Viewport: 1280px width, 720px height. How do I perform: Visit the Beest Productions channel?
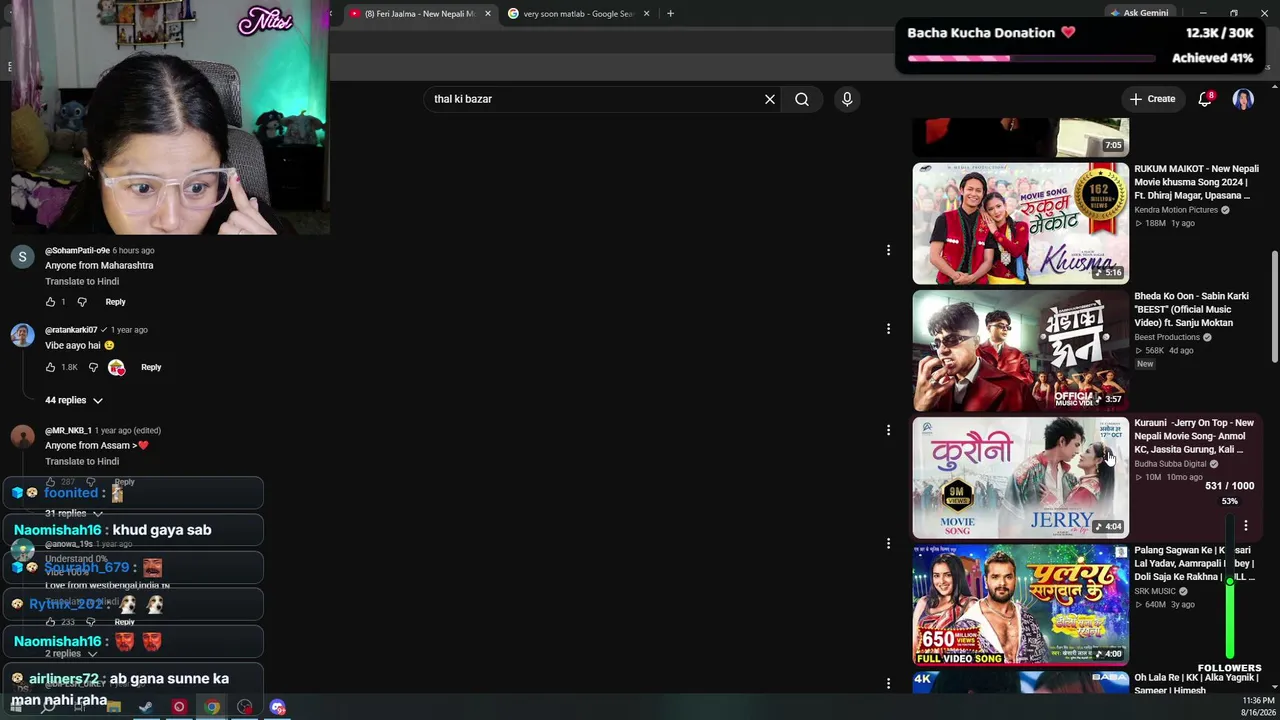[1167, 337]
